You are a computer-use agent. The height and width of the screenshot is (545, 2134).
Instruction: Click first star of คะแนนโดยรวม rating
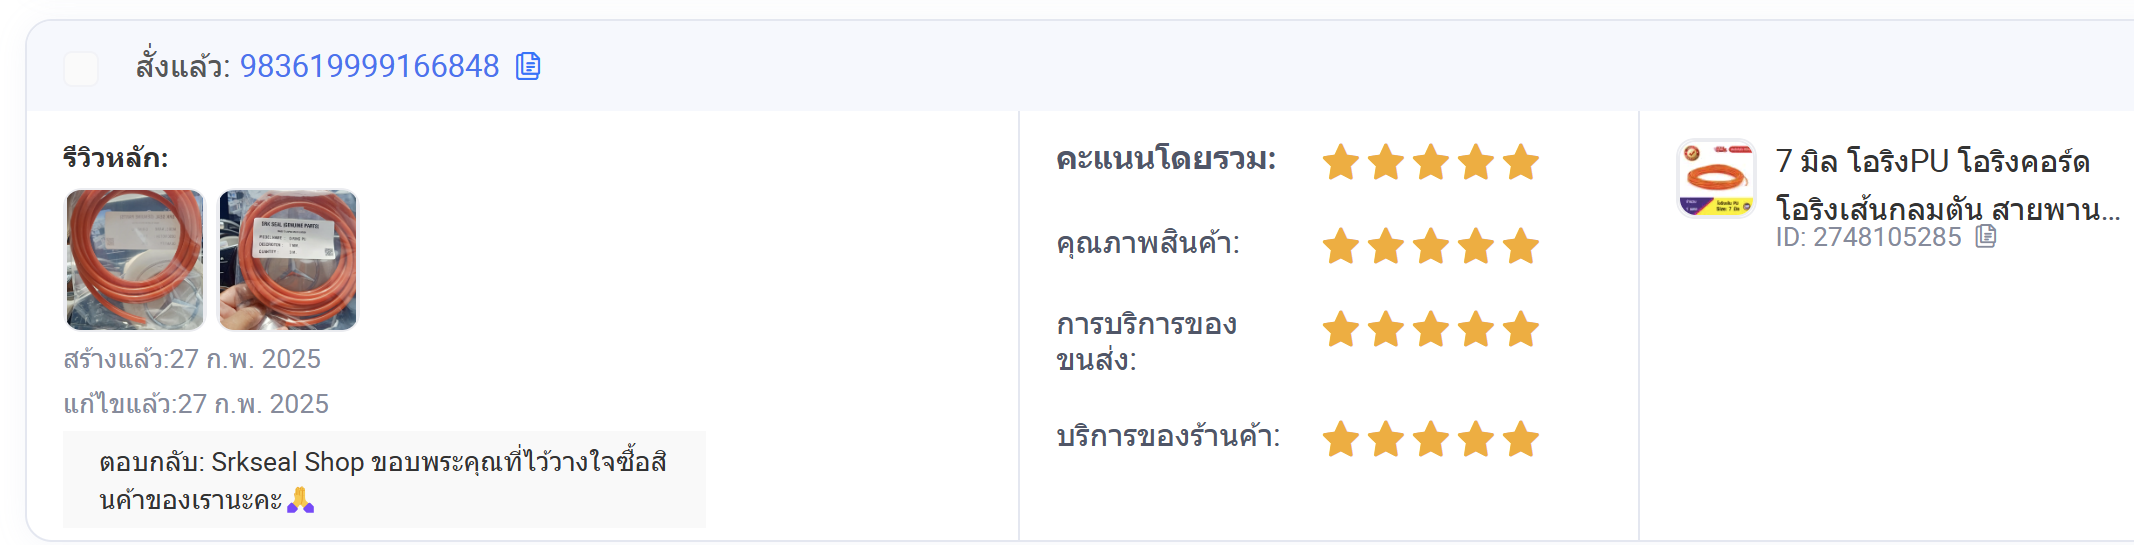tap(1340, 162)
